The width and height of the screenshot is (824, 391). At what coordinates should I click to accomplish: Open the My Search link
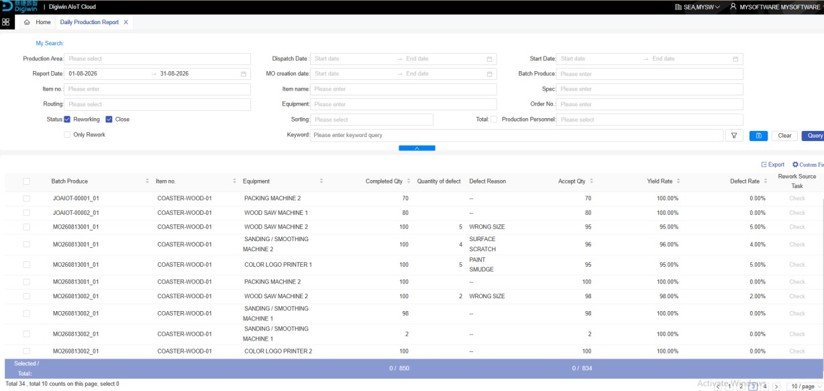point(49,44)
